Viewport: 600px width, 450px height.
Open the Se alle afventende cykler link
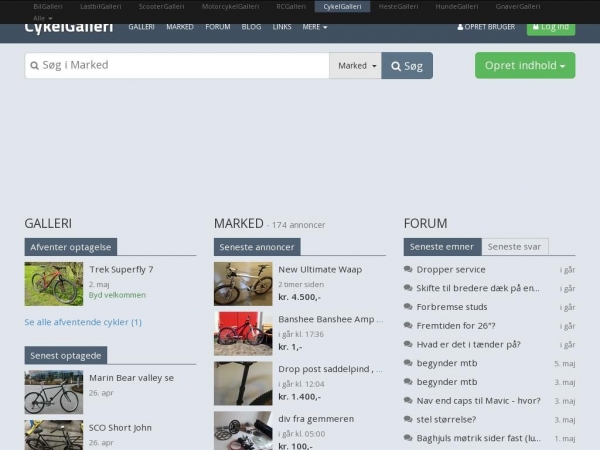[83, 322]
